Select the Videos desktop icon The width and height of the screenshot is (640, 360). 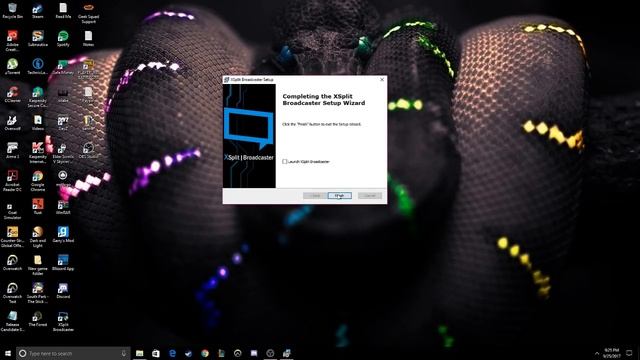click(x=38, y=122)
